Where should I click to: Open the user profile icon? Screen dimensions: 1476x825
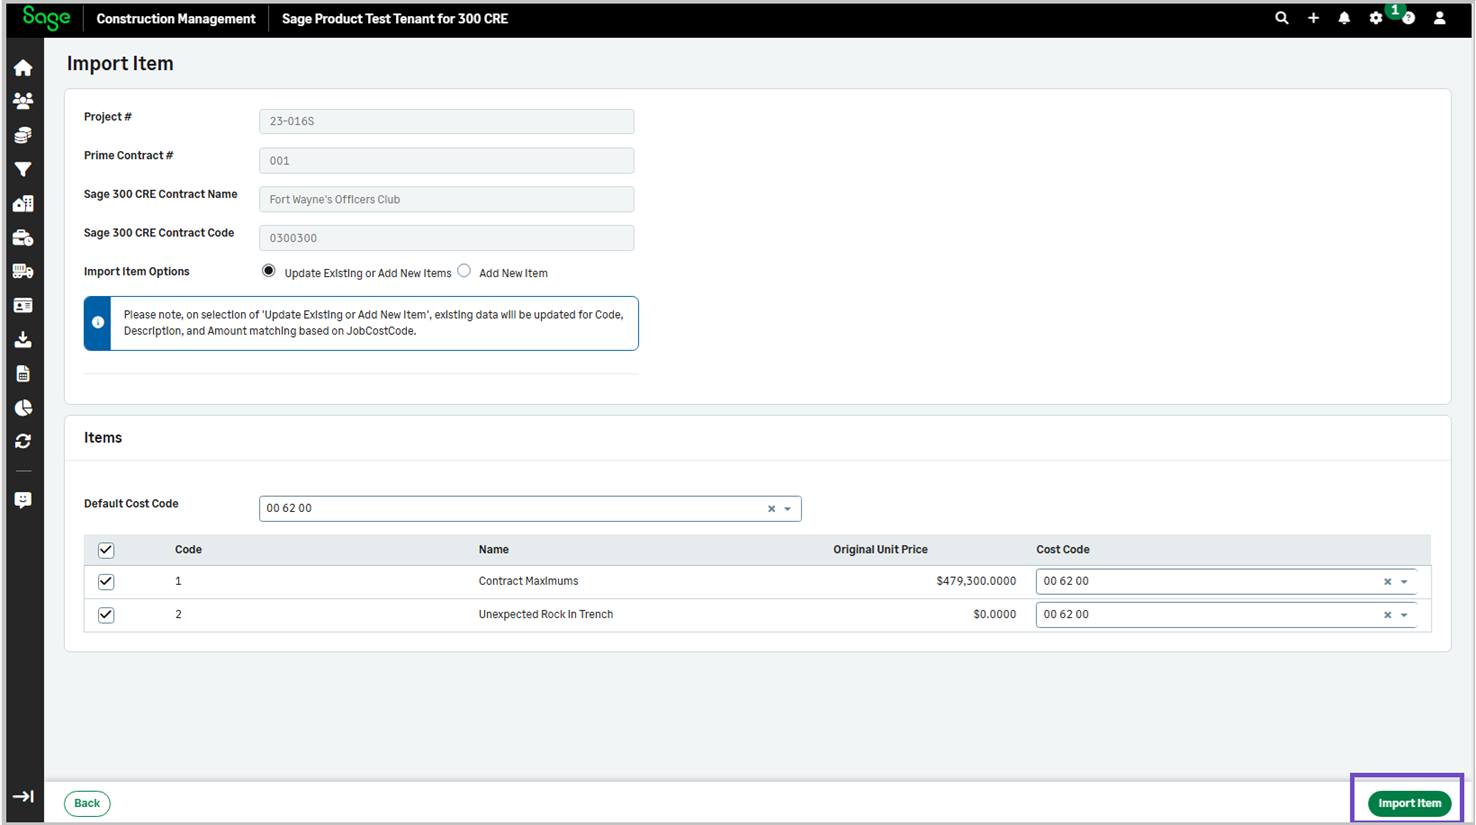click(1439, 18)
